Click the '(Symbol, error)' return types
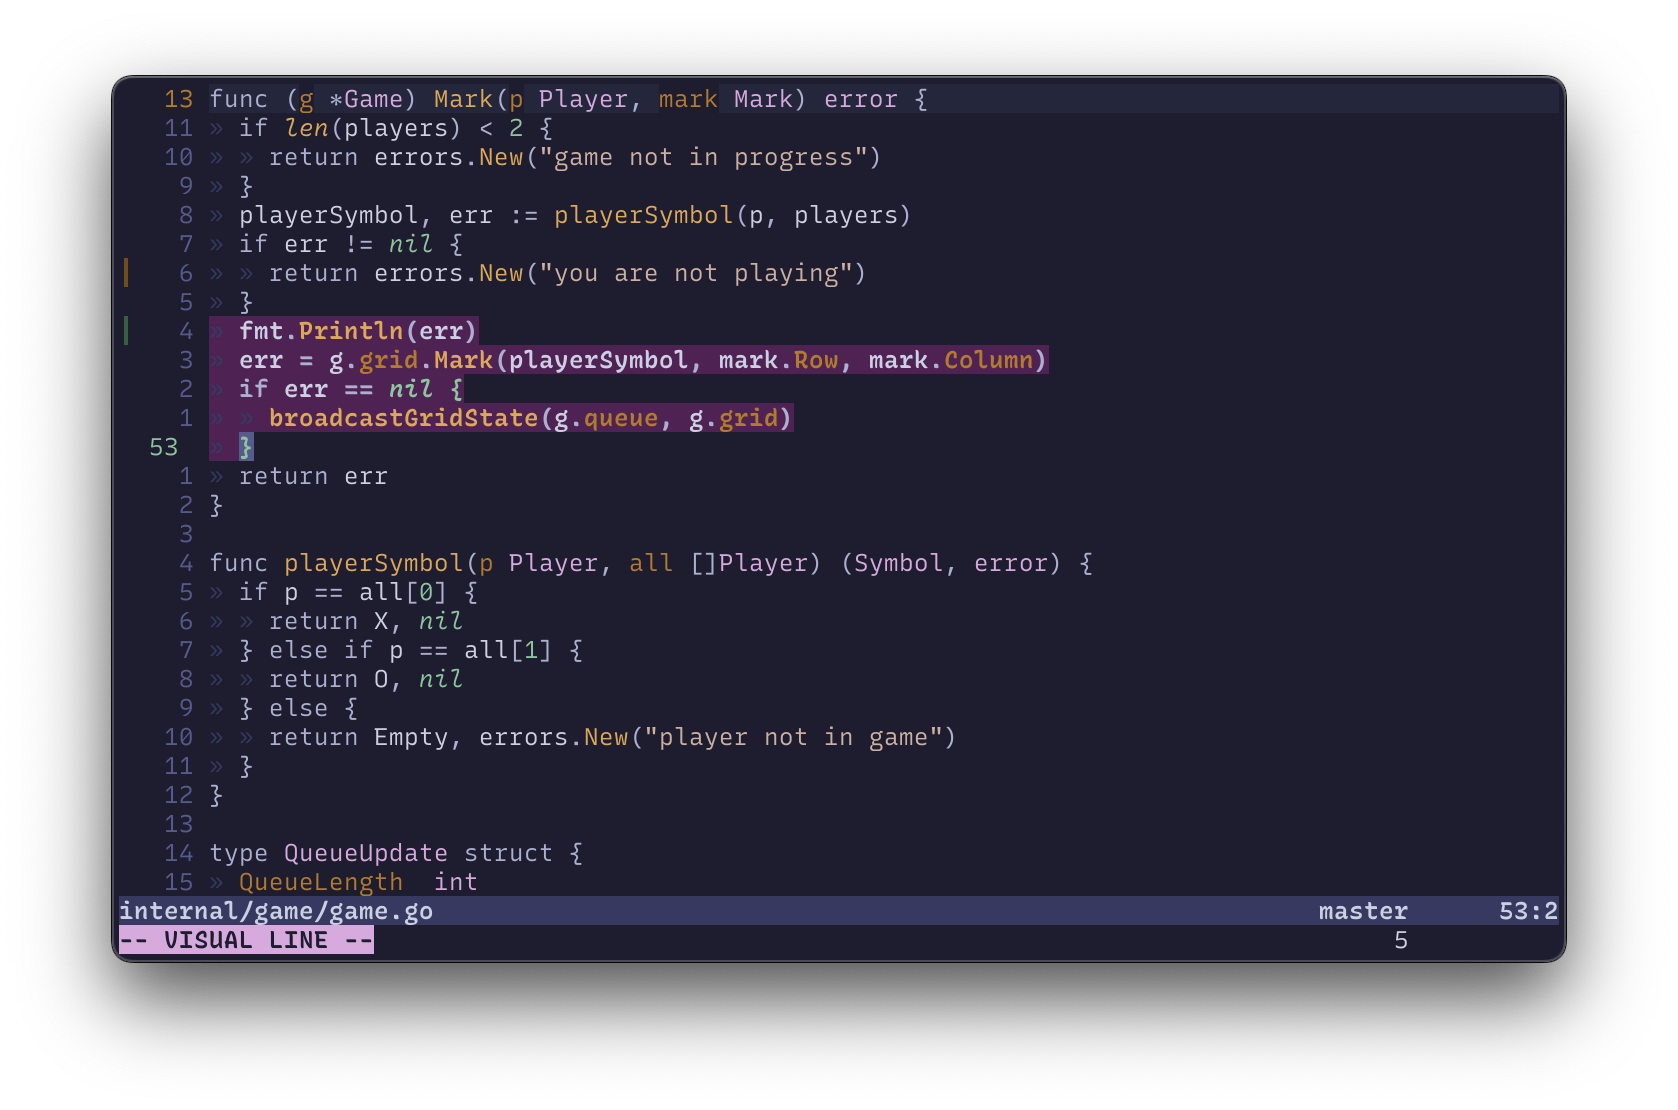 (950, 563)
